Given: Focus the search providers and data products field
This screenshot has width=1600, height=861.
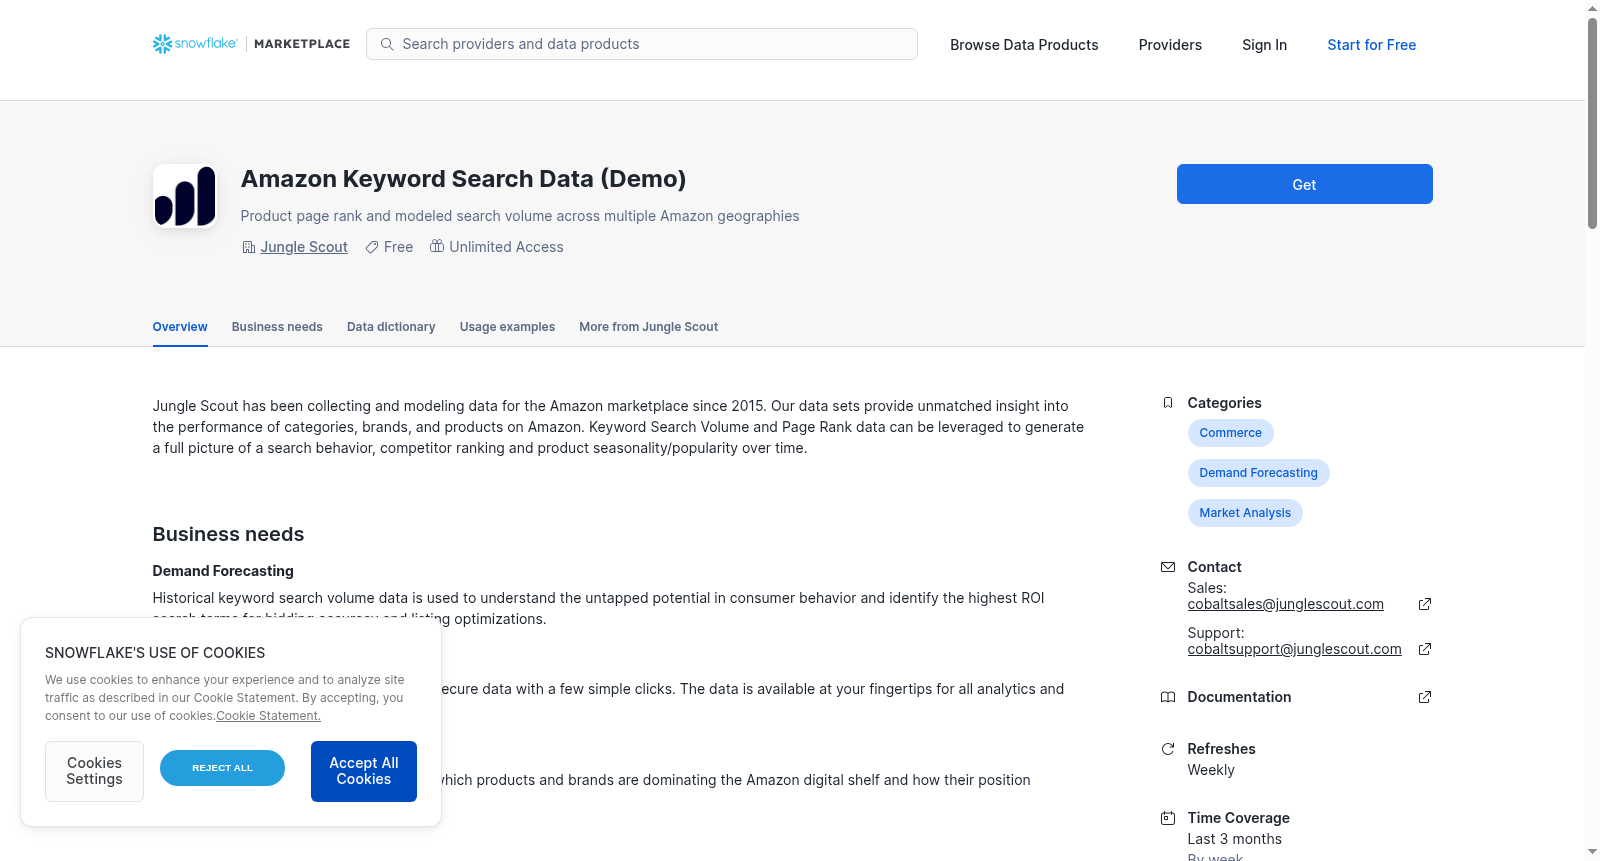Looking at the screenshot, I should click(642, 44).
